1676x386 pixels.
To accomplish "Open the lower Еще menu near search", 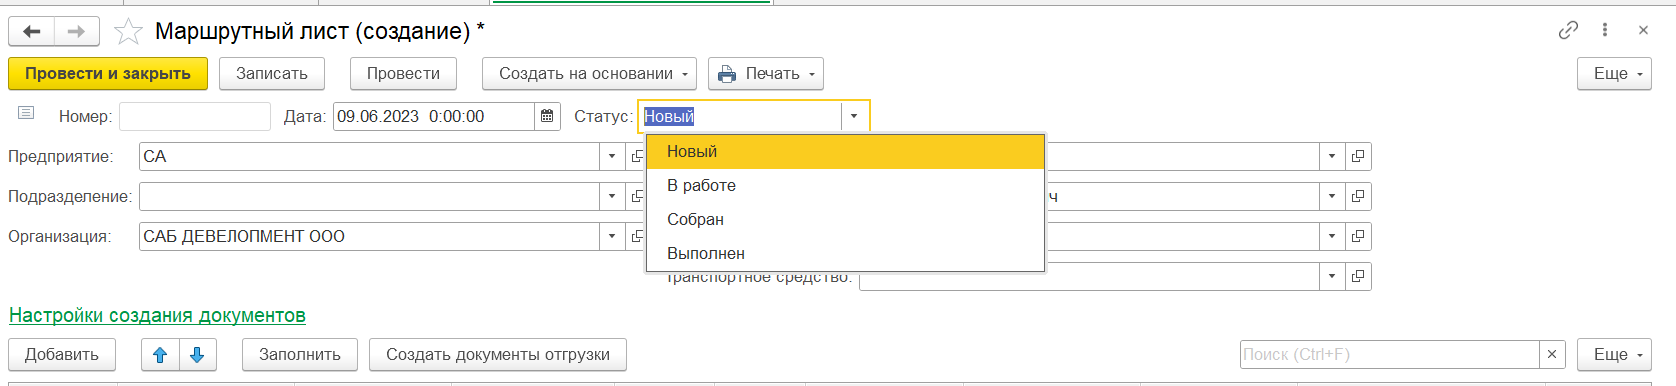I will tap(1614, 354).
